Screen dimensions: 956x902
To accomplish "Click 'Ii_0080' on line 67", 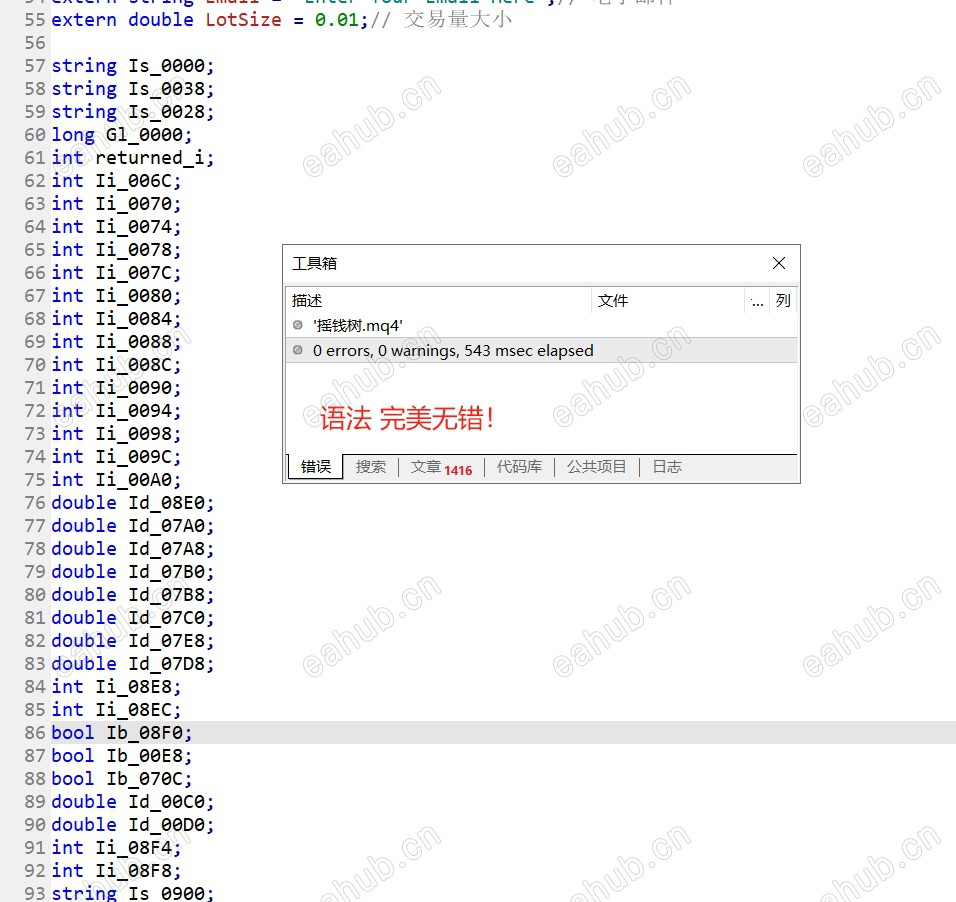I will 134,296.
